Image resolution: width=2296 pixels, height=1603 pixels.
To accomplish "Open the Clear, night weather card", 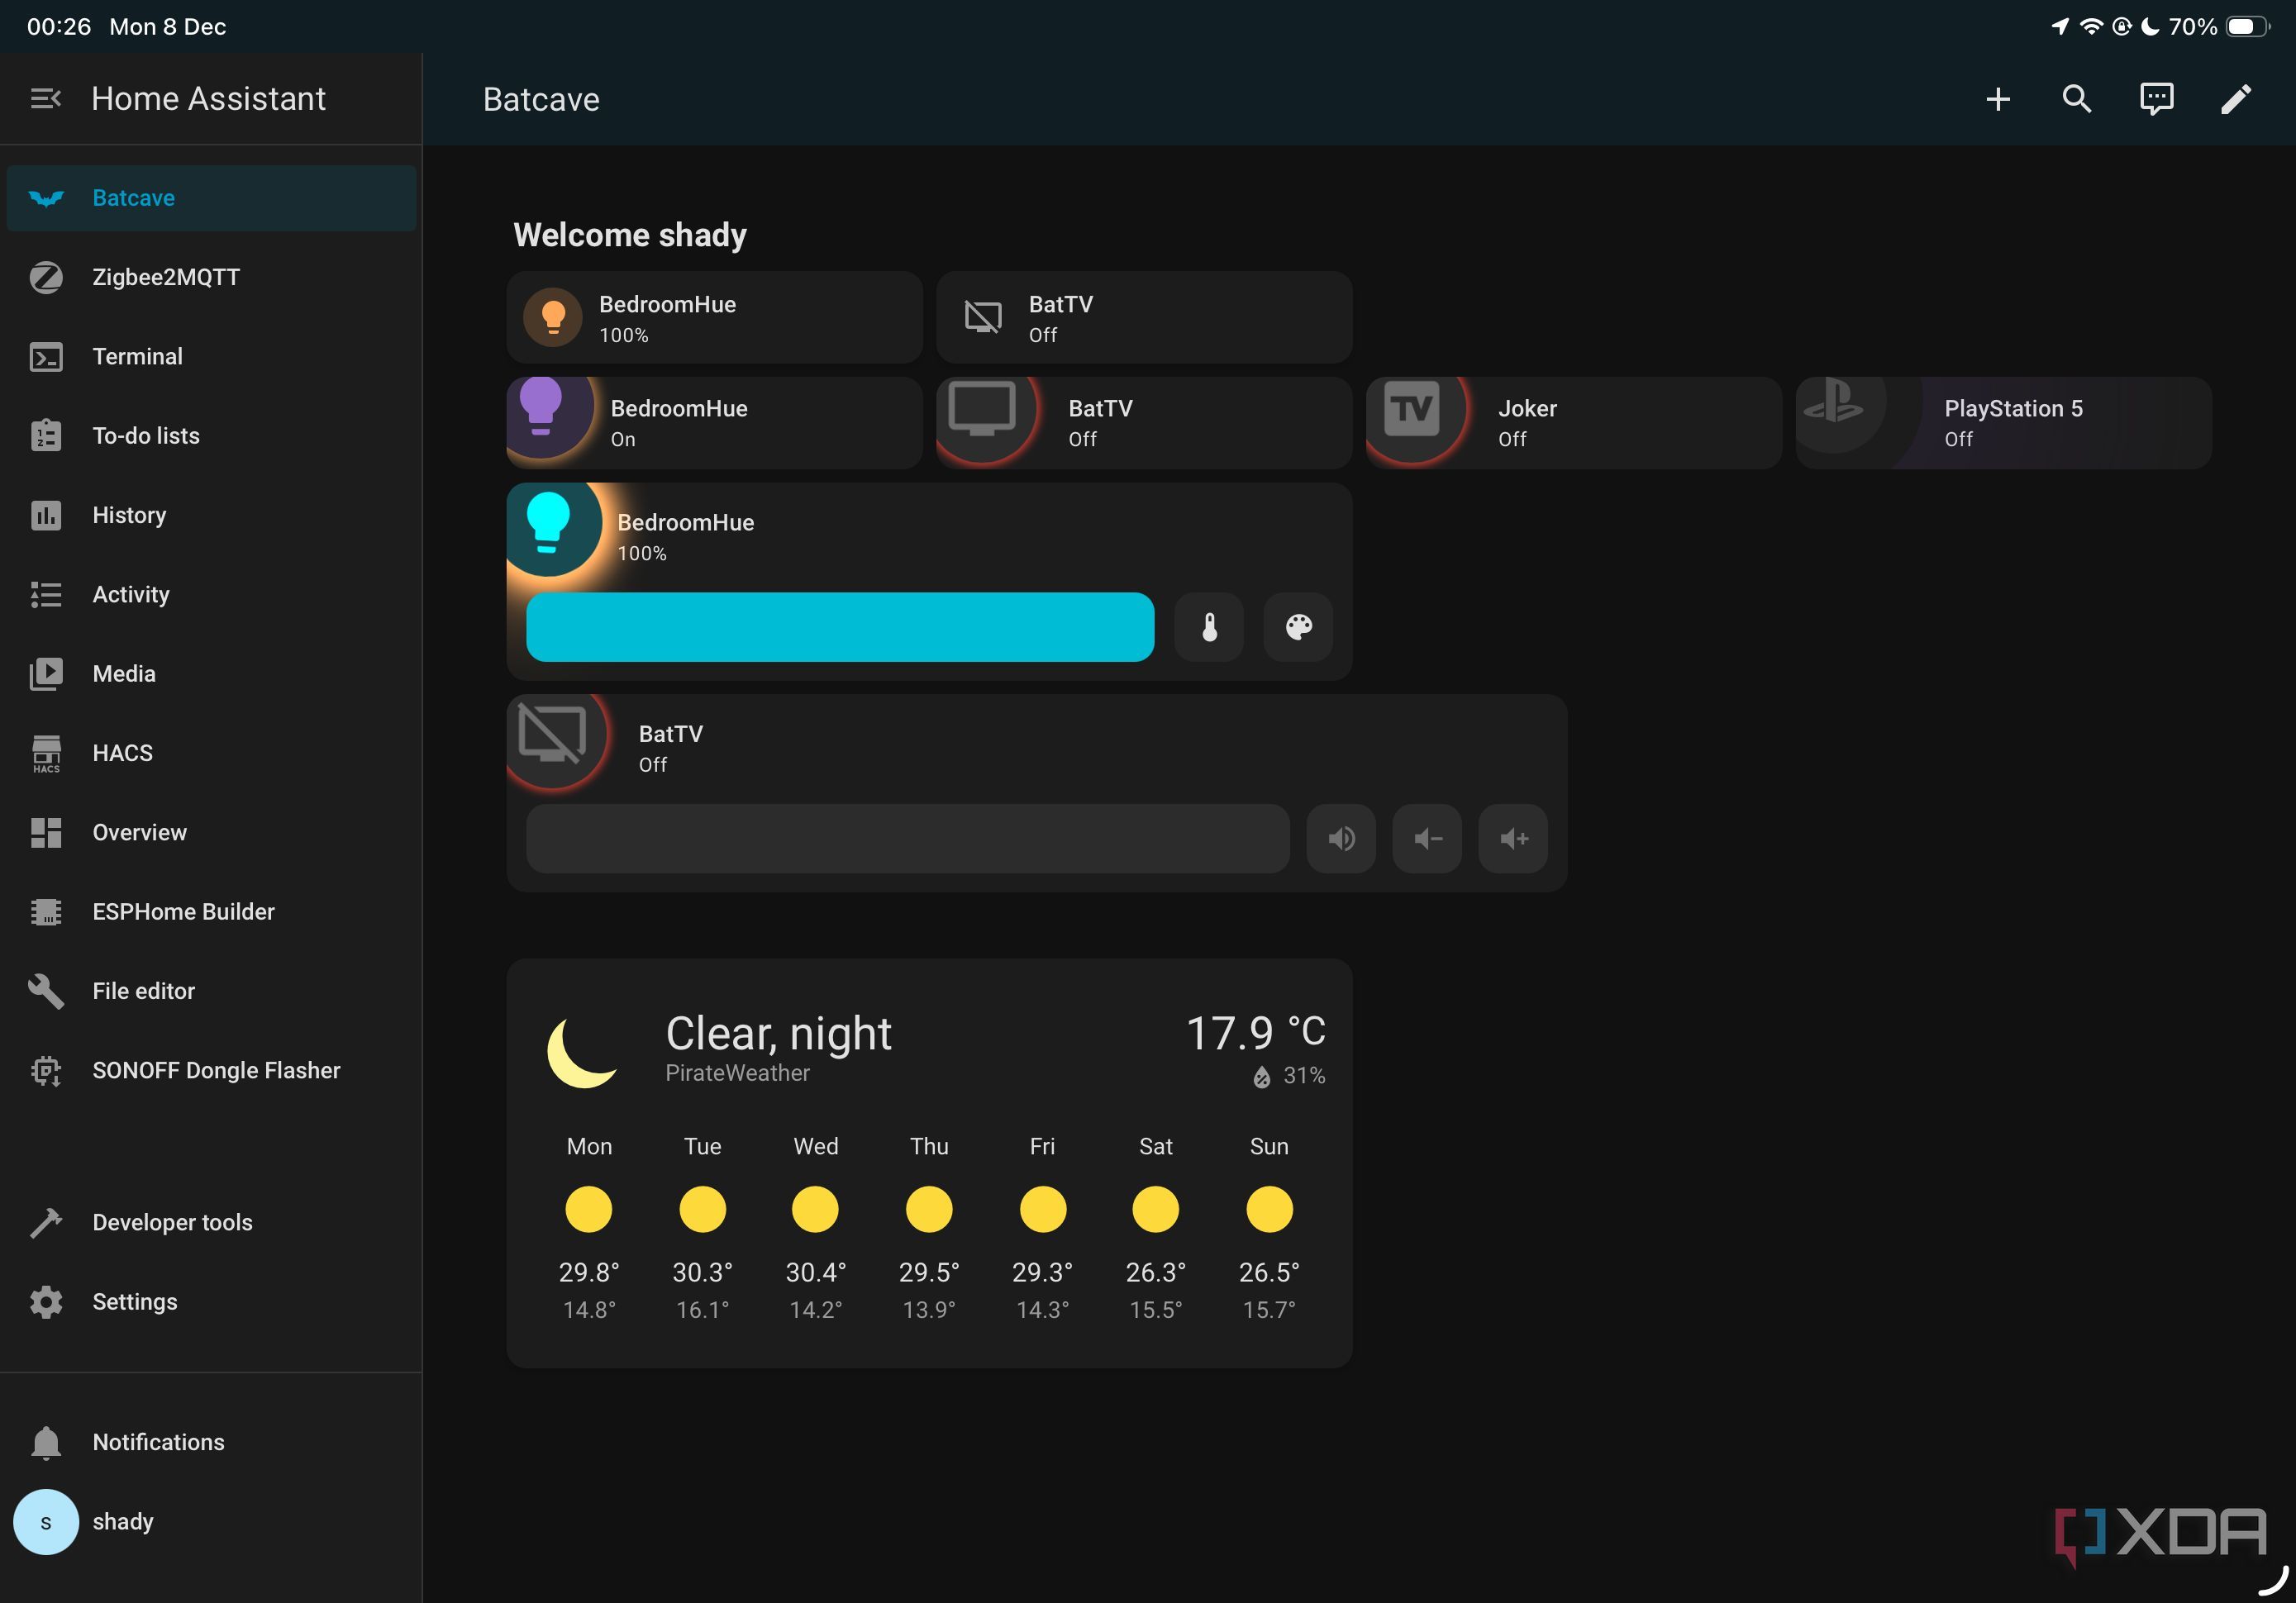I will 929,1163.
